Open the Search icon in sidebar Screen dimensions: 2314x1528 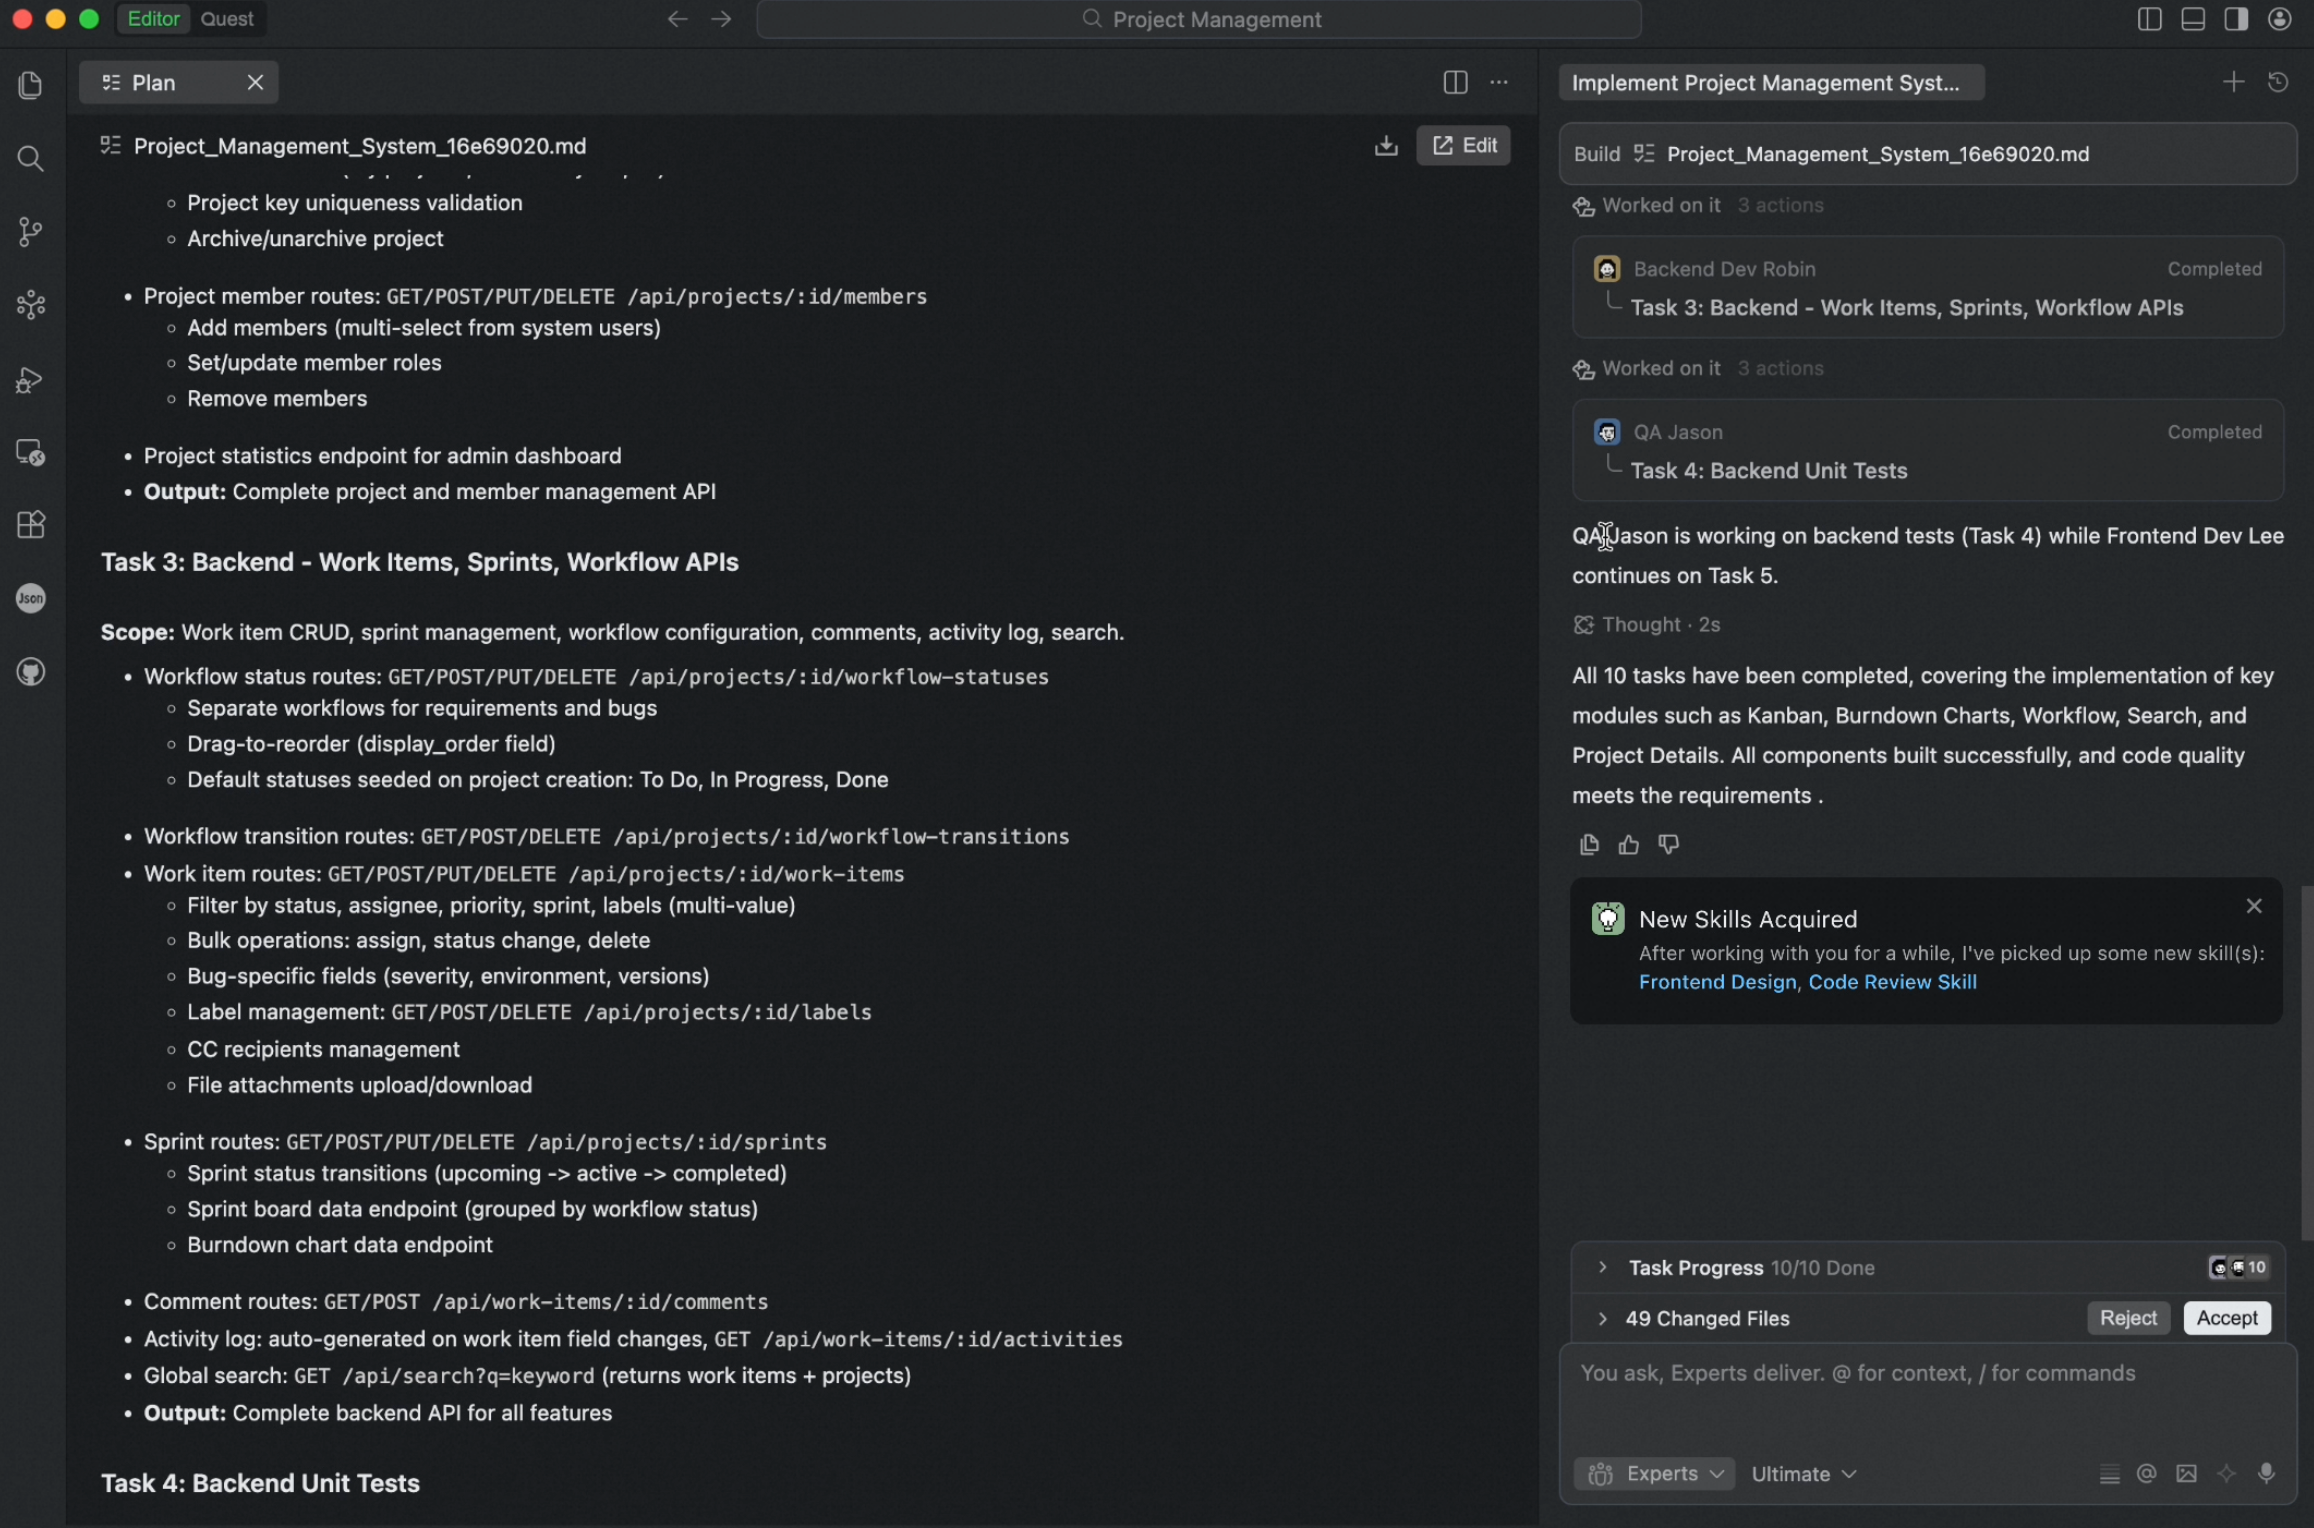(30, 158)
